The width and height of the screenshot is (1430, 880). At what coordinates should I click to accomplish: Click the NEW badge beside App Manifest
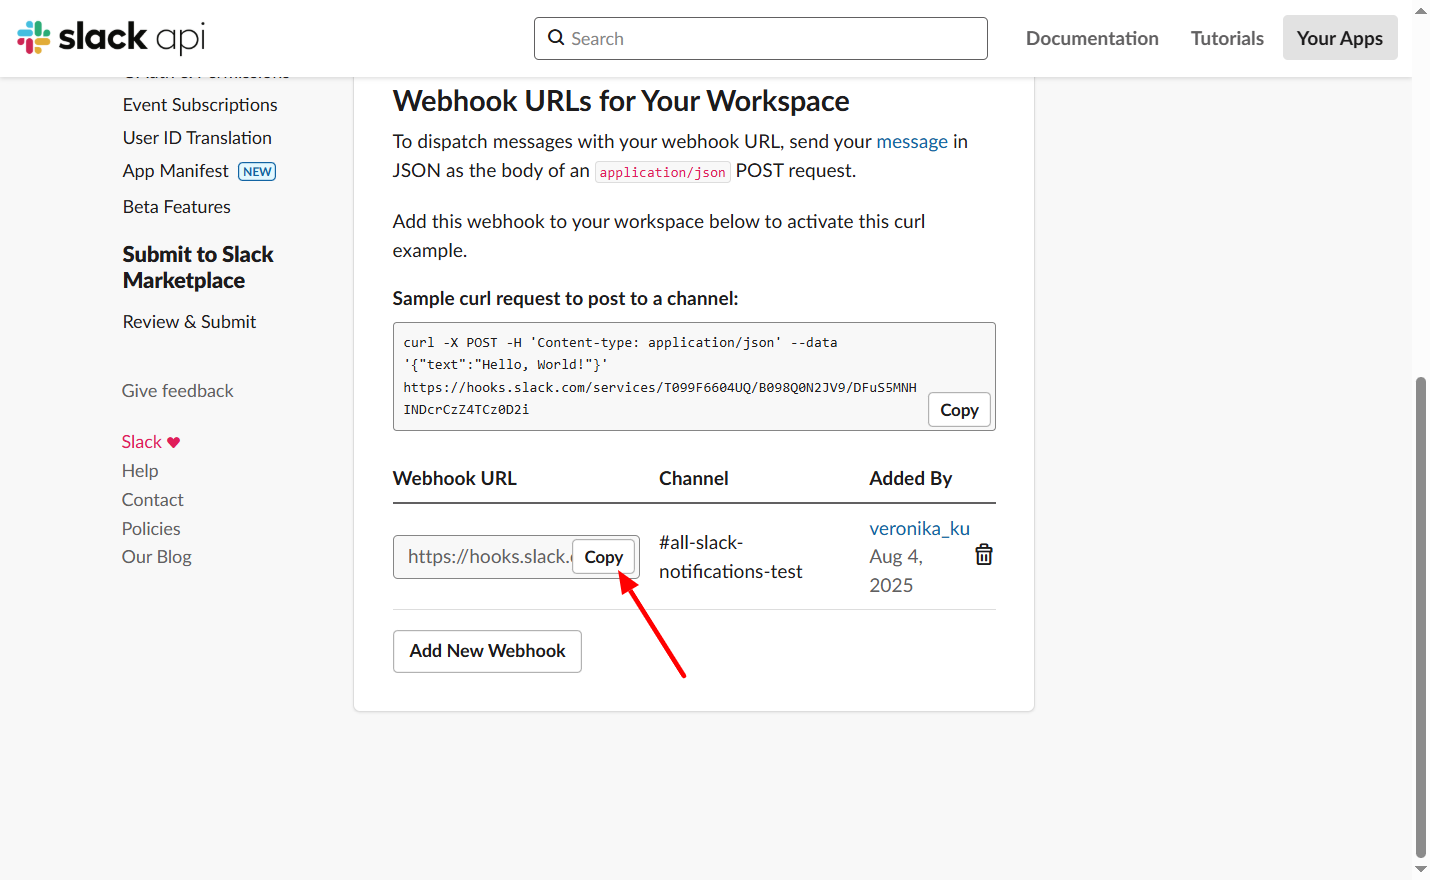click(257, 172)
